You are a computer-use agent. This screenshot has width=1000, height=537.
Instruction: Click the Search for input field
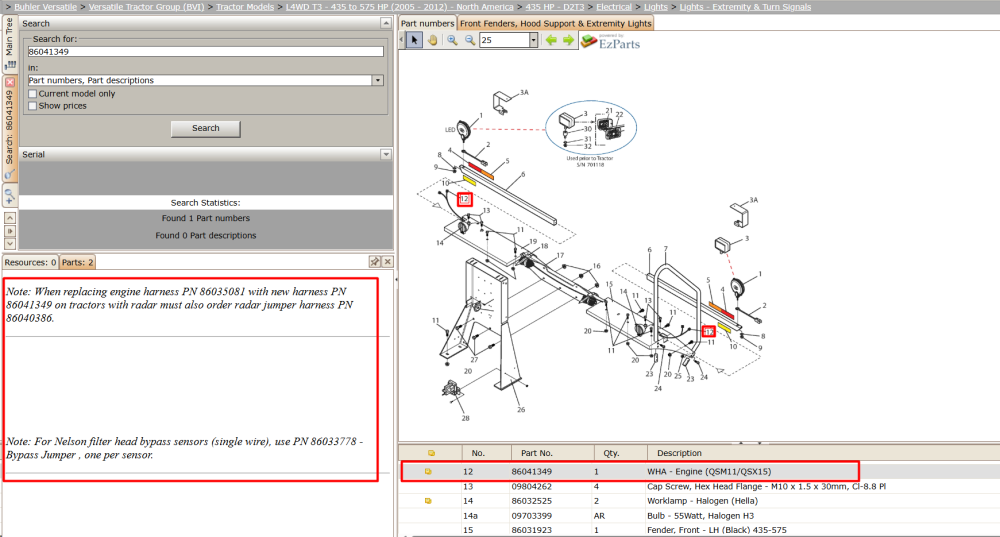click(x=205, y=52)
